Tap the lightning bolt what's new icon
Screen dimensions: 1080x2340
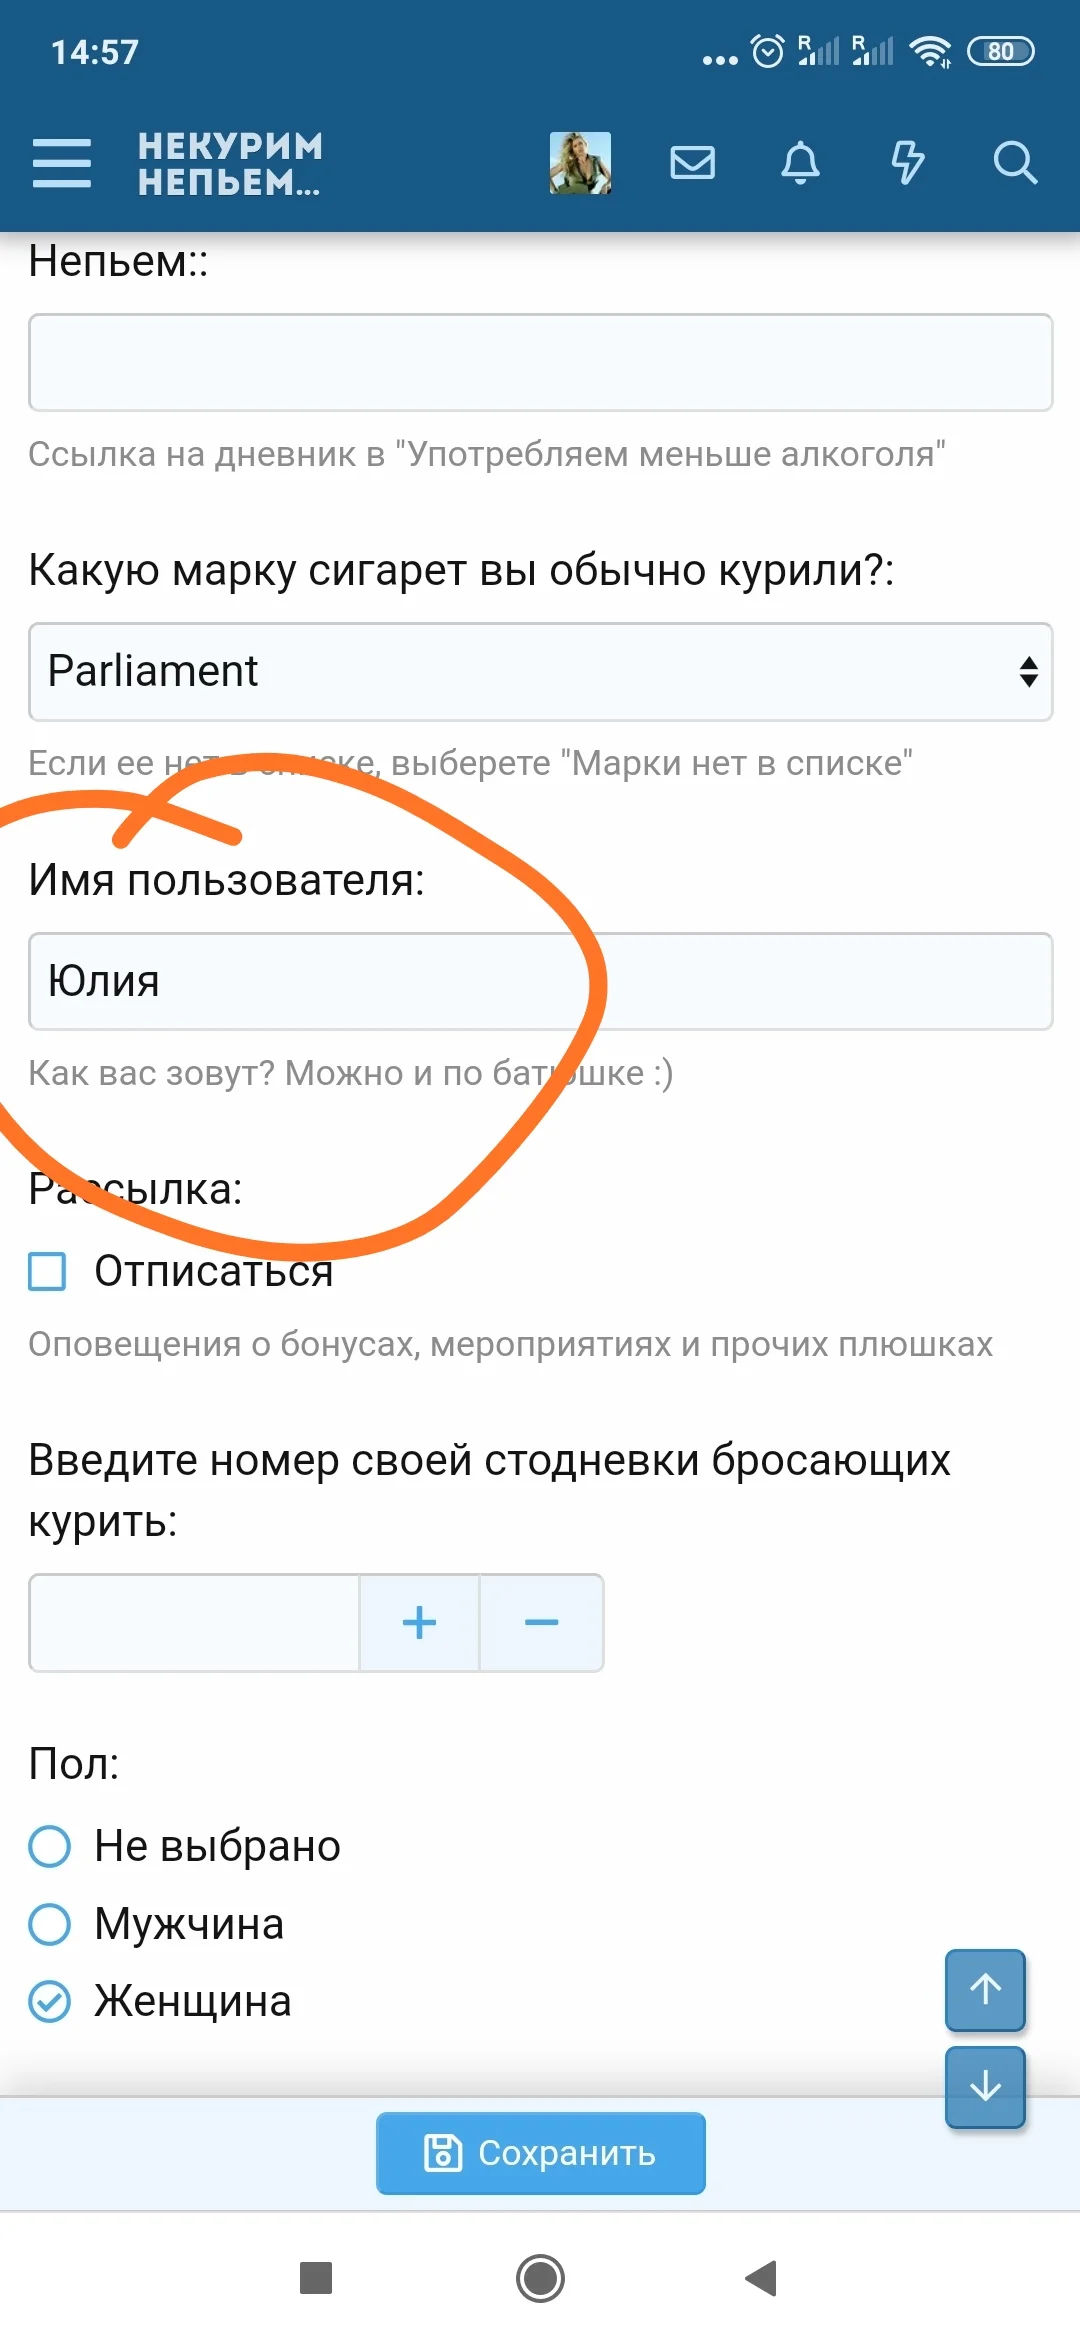point(907,162)
